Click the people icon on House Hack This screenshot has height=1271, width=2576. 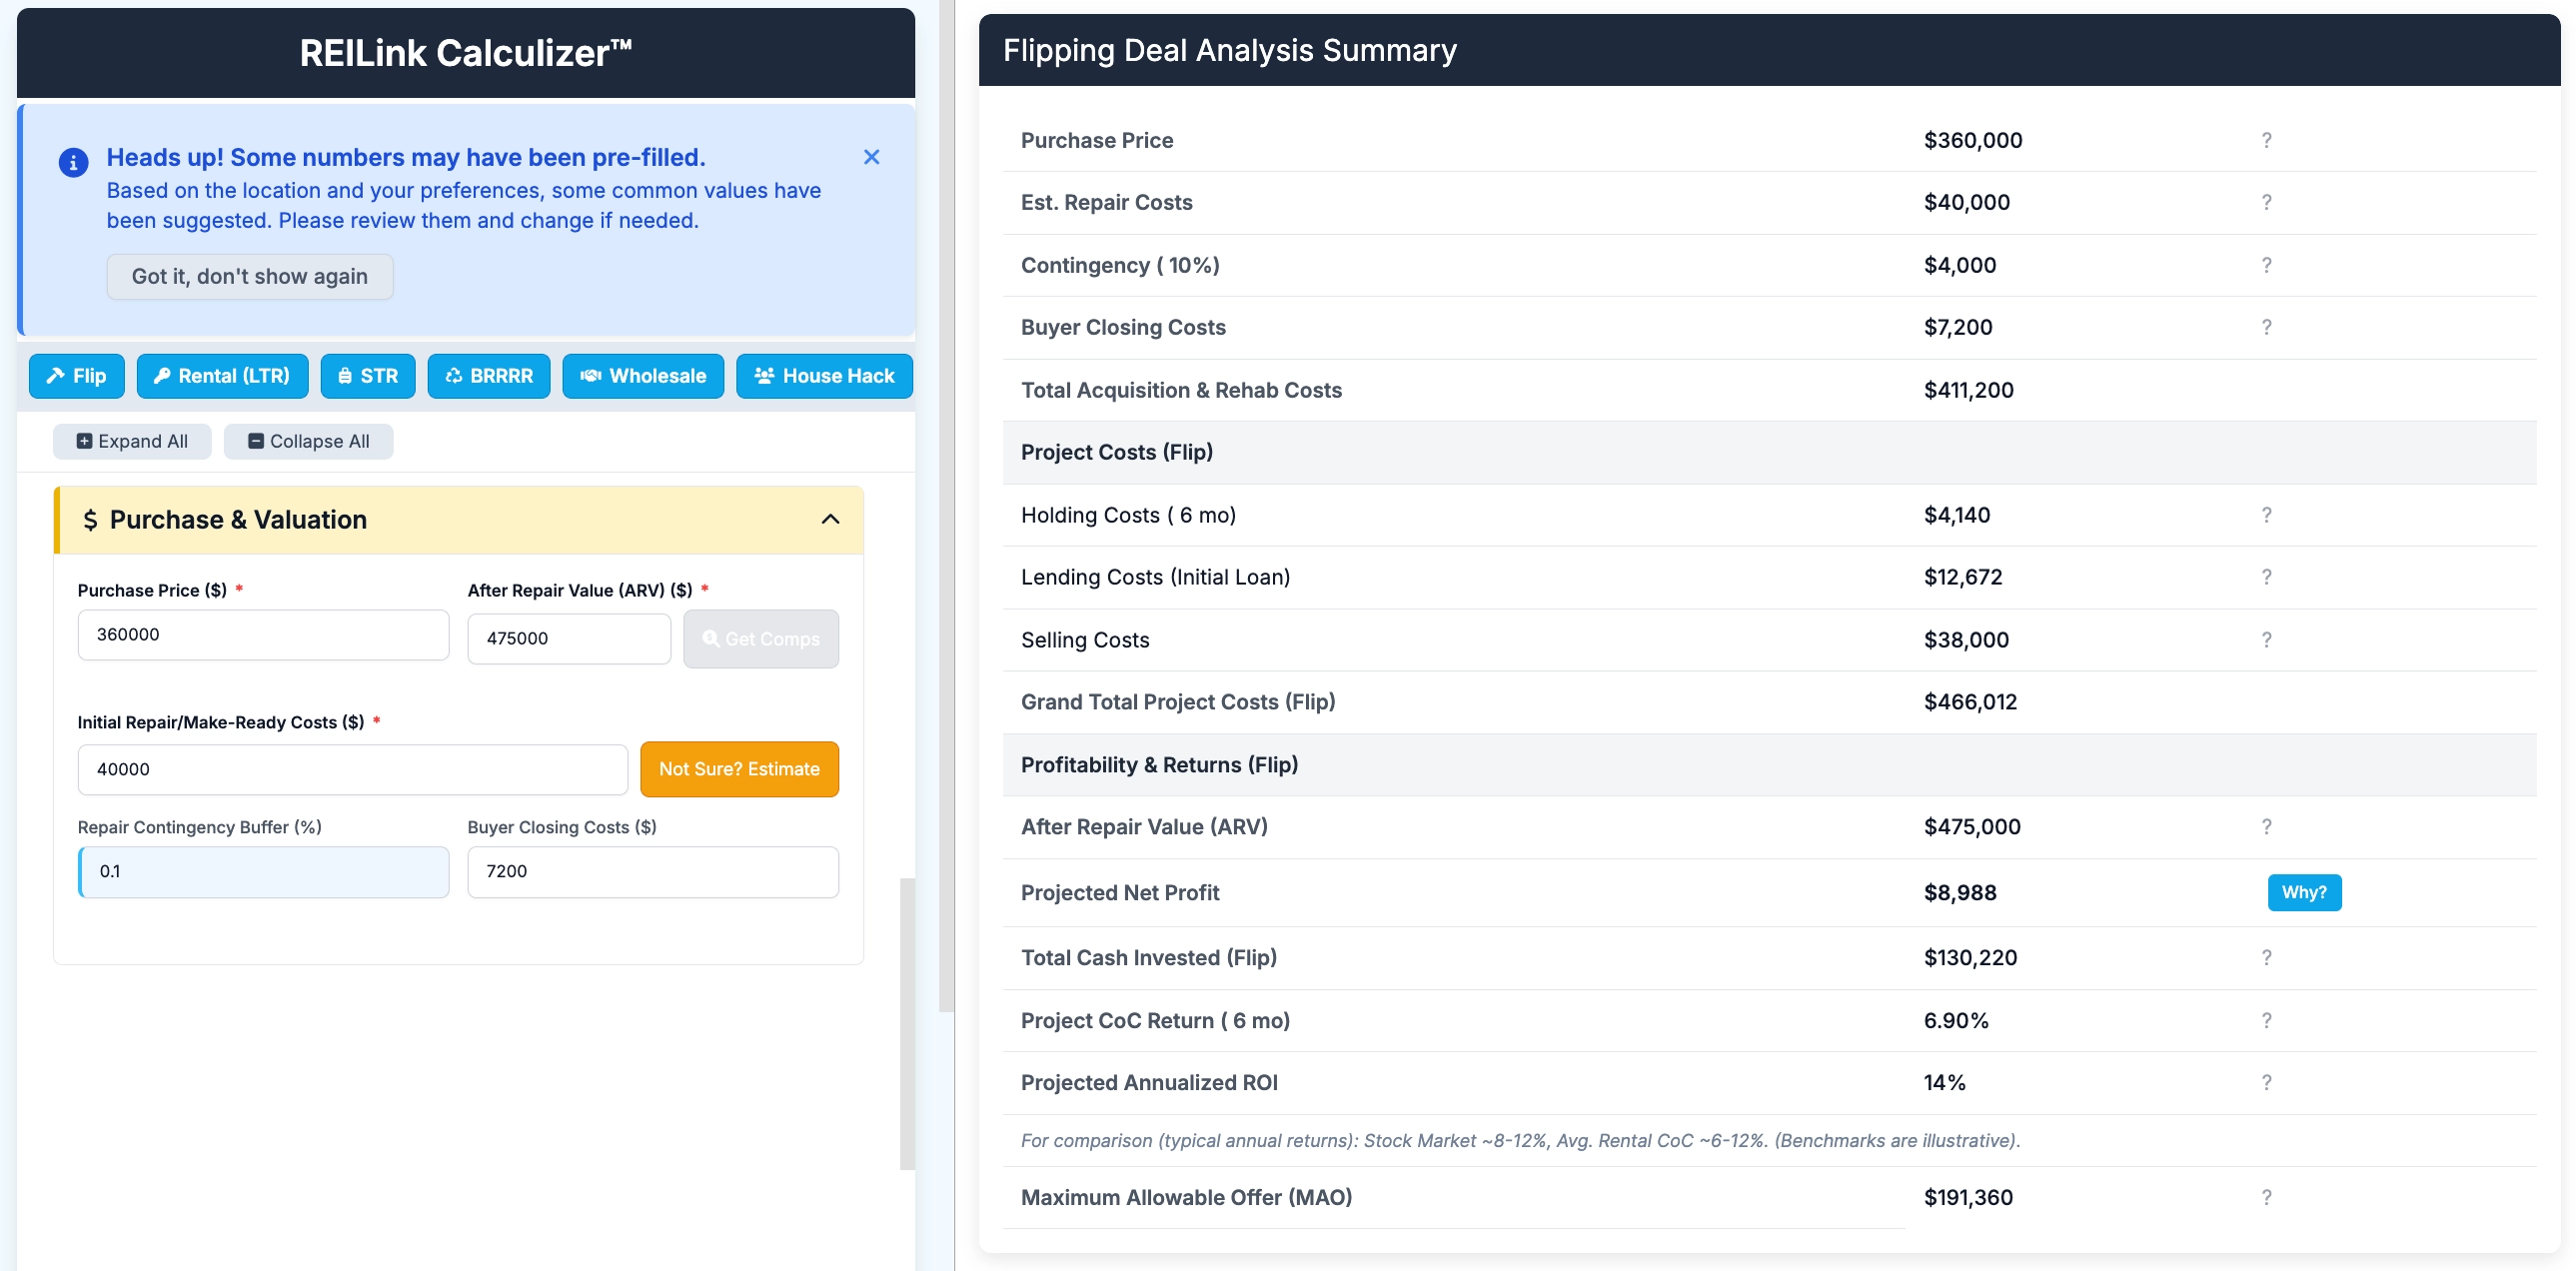[765, 376]
